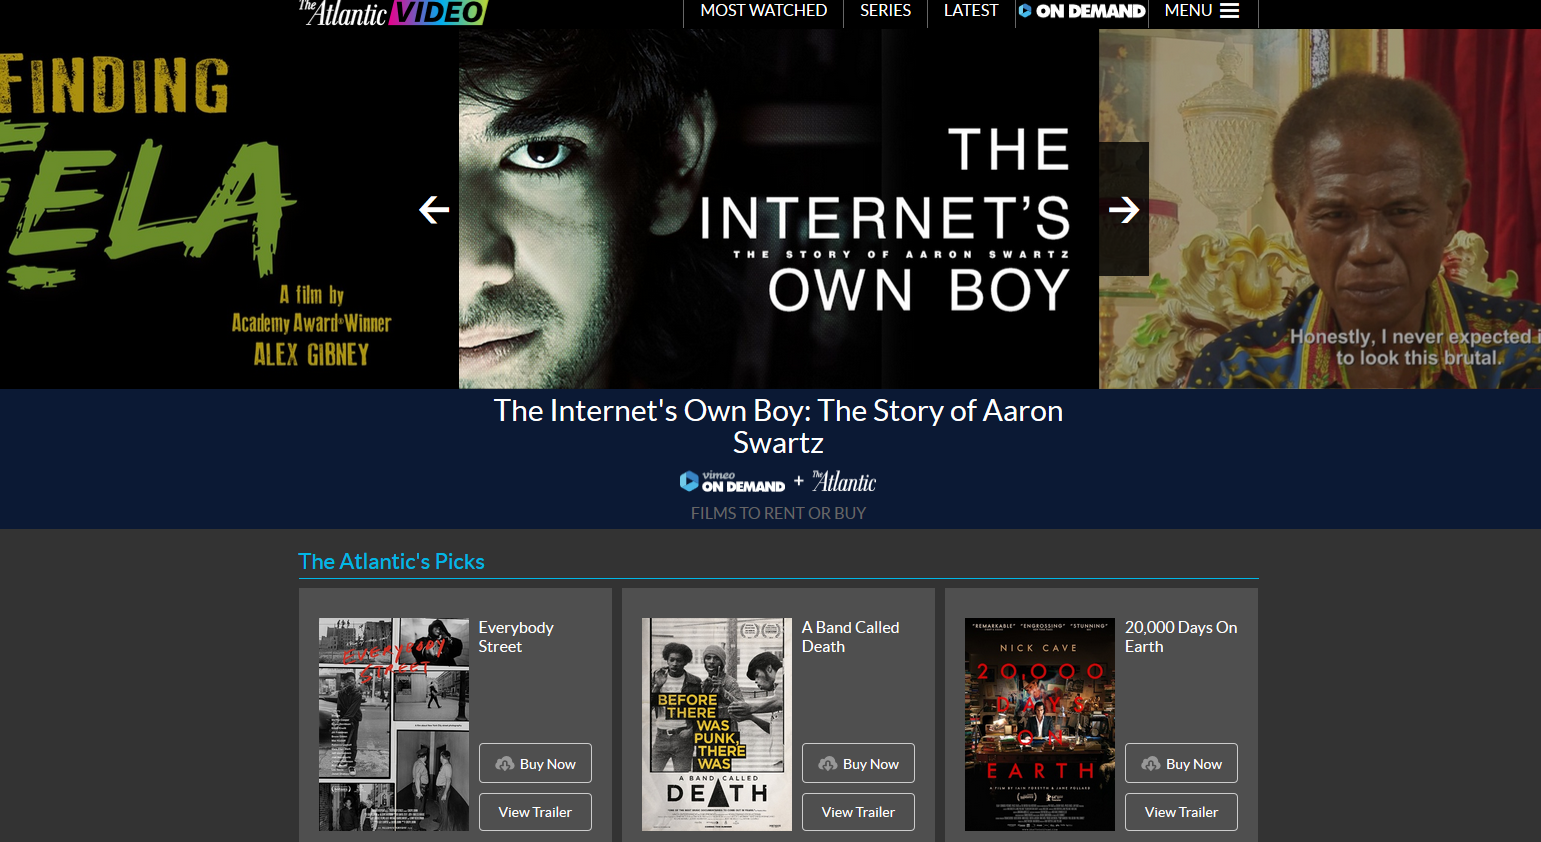Open Most Watched section
The width and height of the screenshot is (1541, 842).
(x=763, y=11)
